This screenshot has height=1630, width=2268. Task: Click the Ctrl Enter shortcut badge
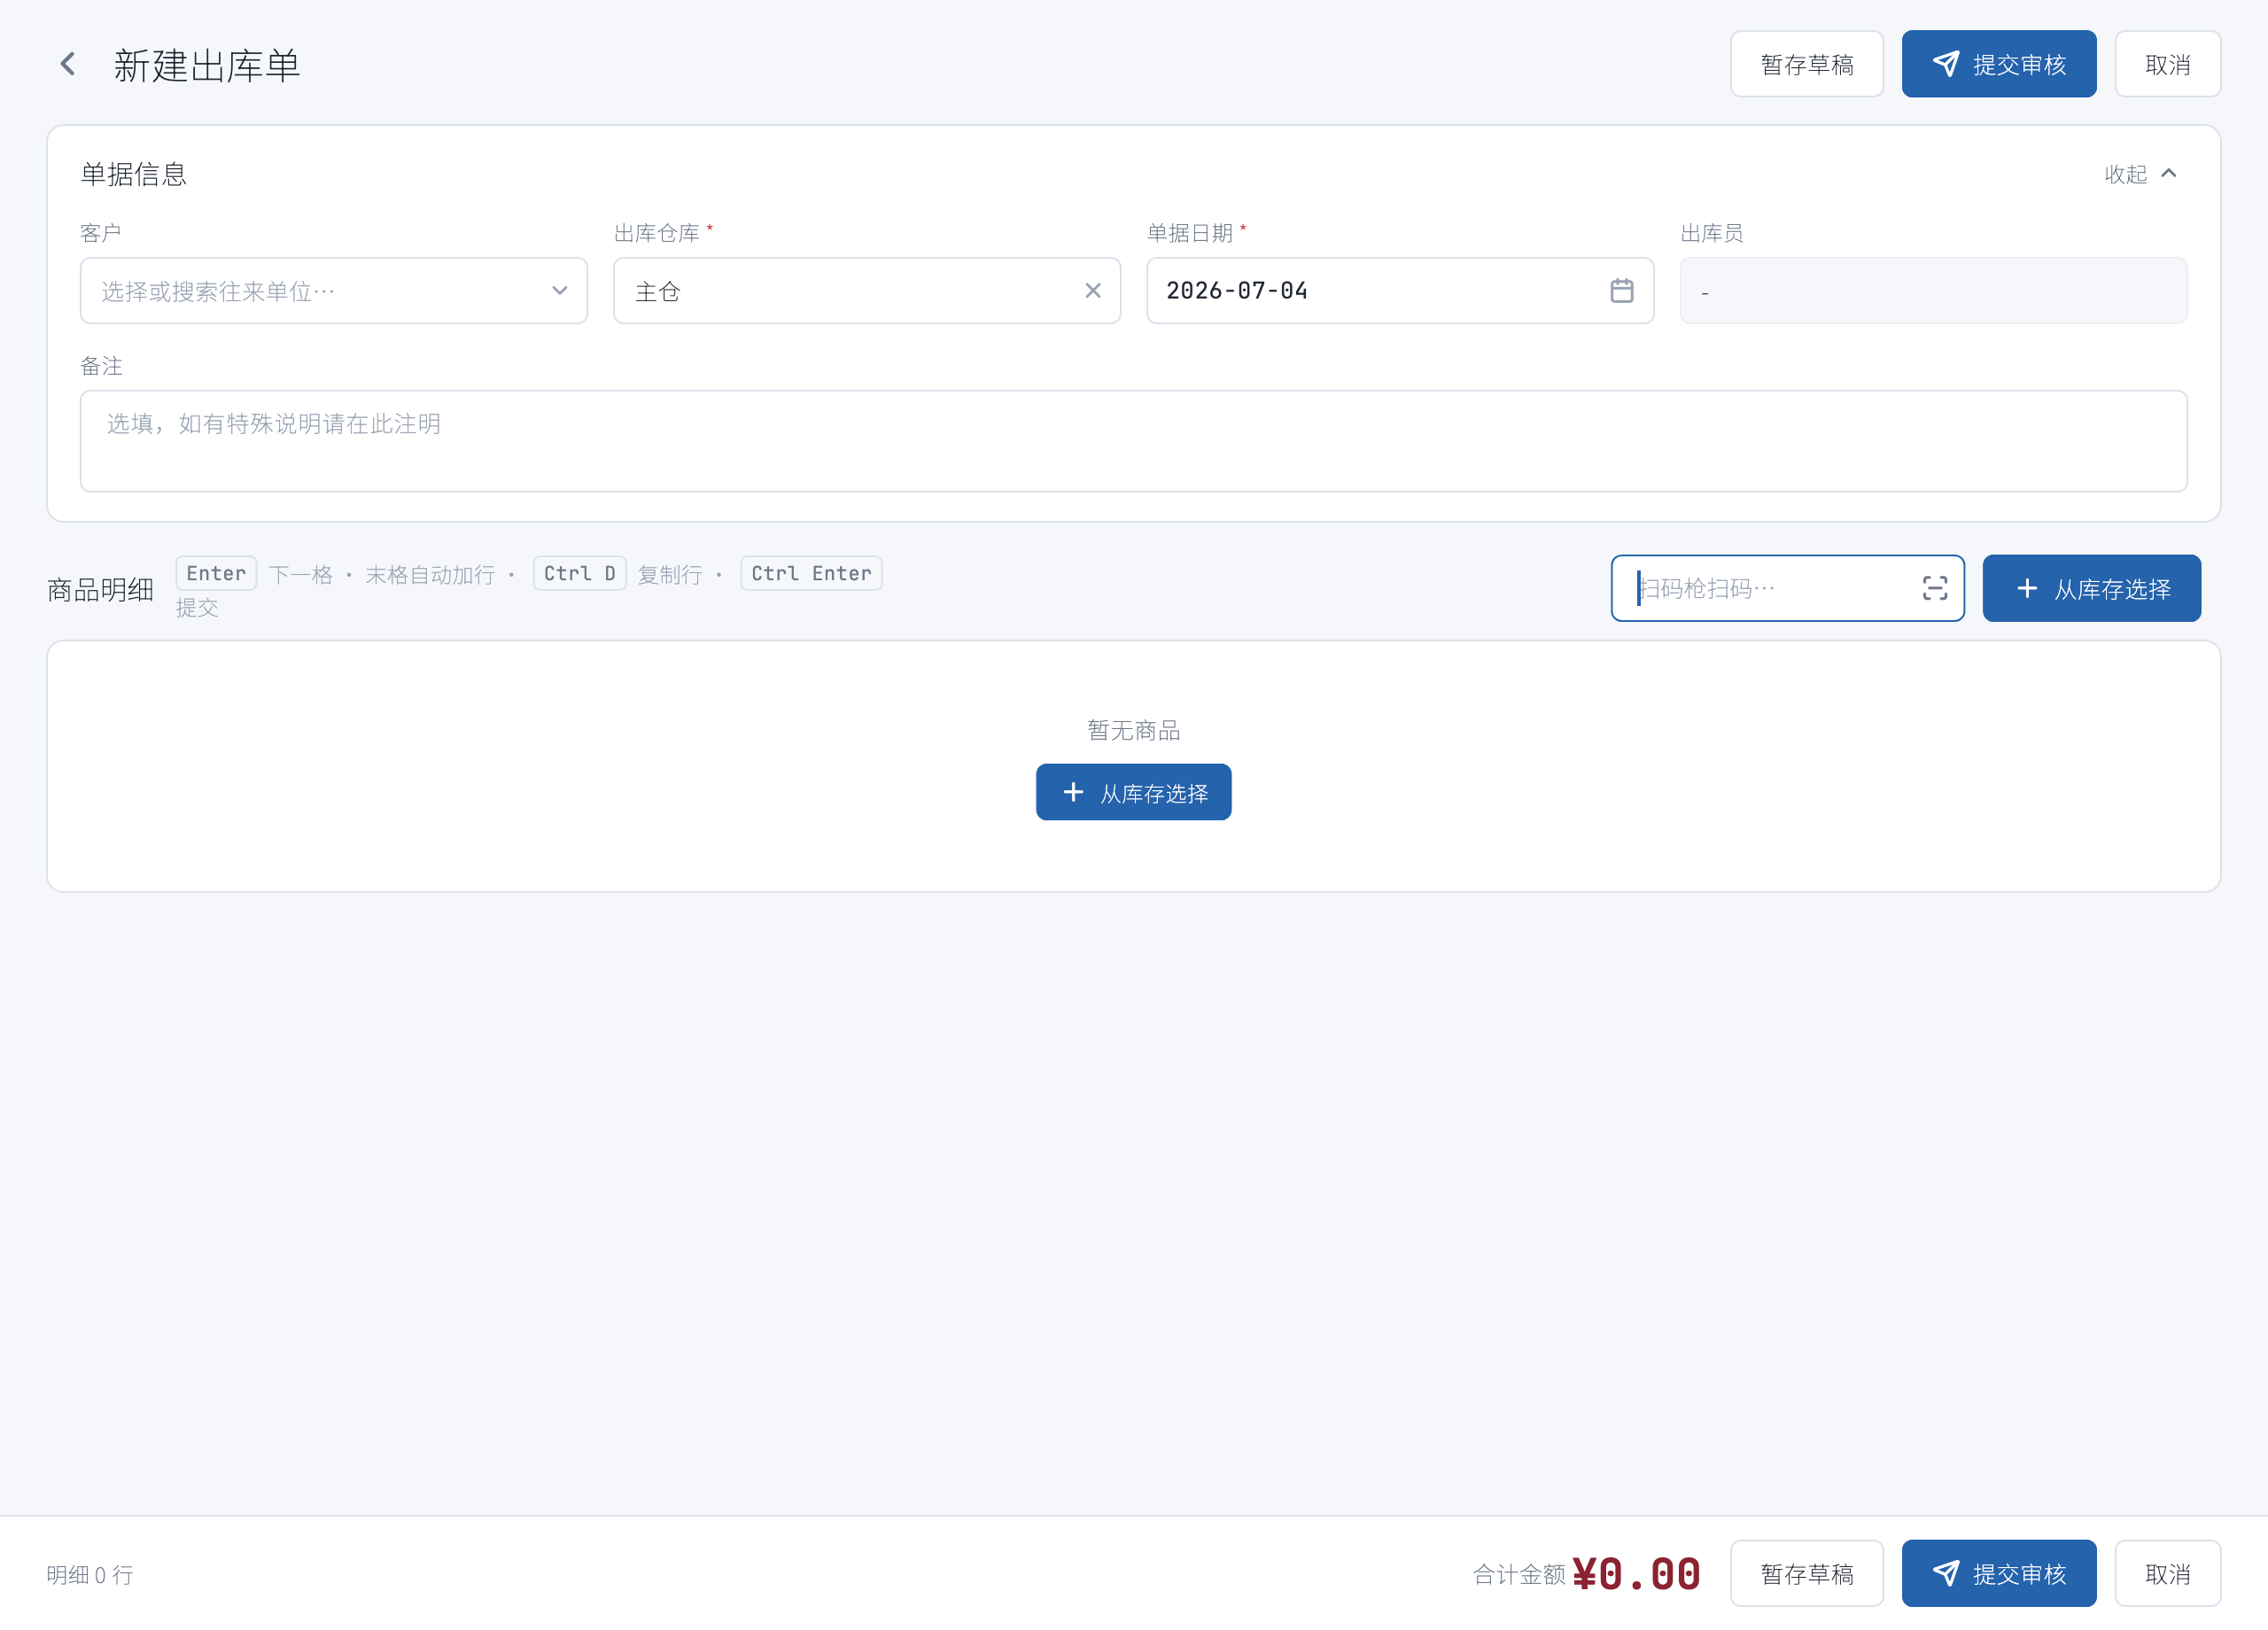811,573
